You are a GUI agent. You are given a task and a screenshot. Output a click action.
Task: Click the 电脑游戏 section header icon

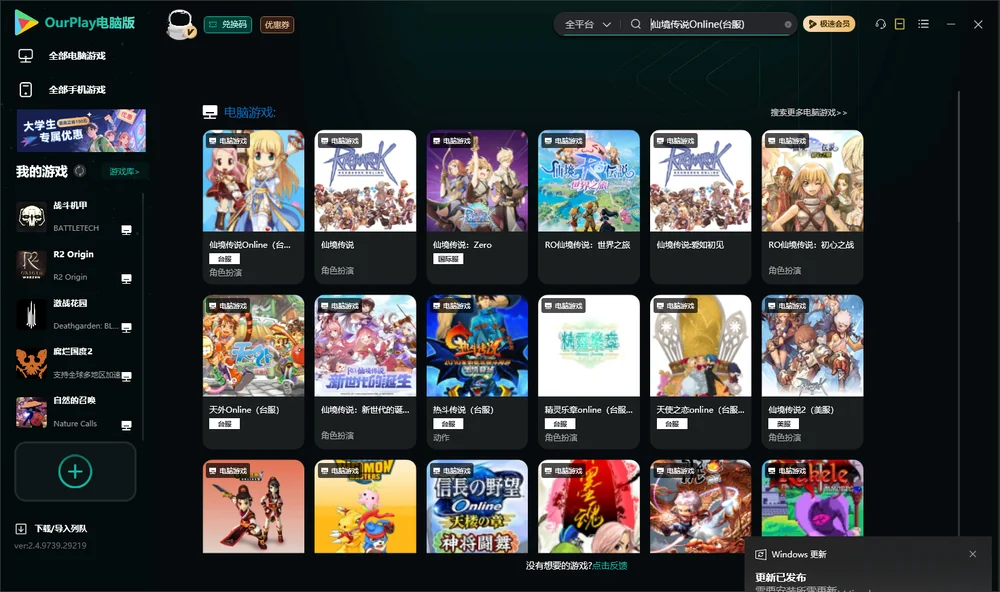tap(210, 112)
